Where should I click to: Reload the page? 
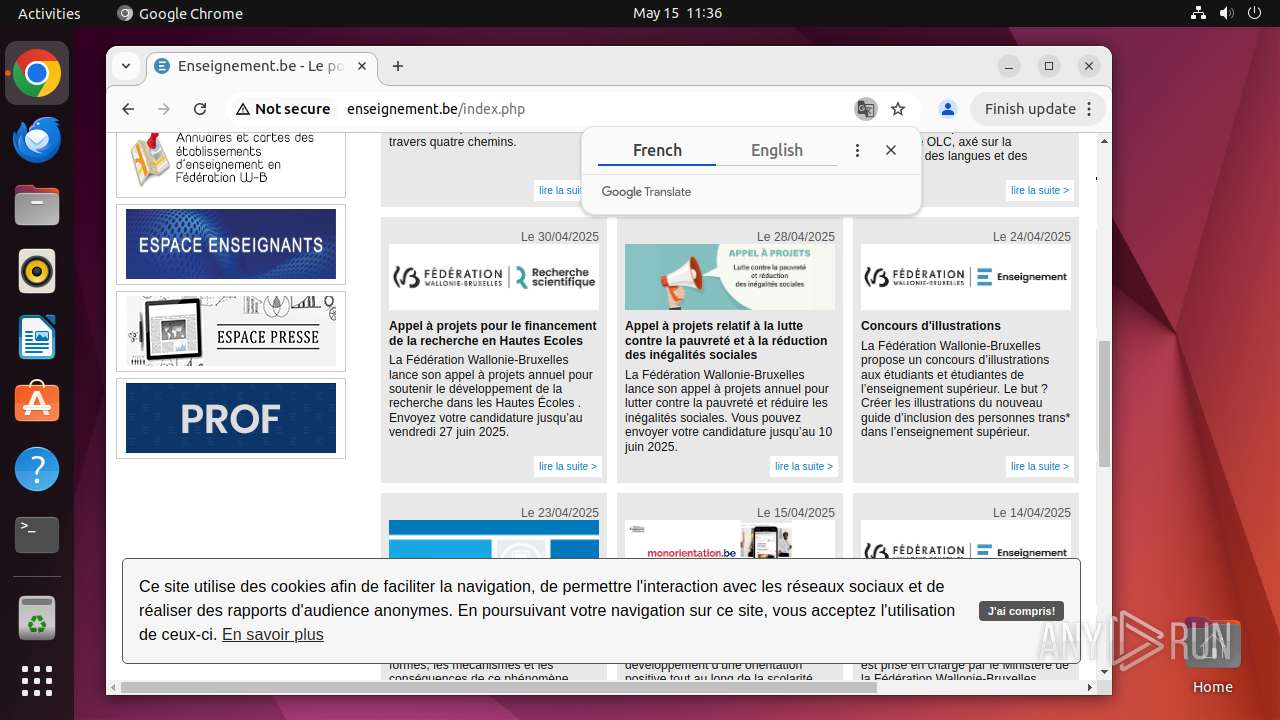coord(200,109)
